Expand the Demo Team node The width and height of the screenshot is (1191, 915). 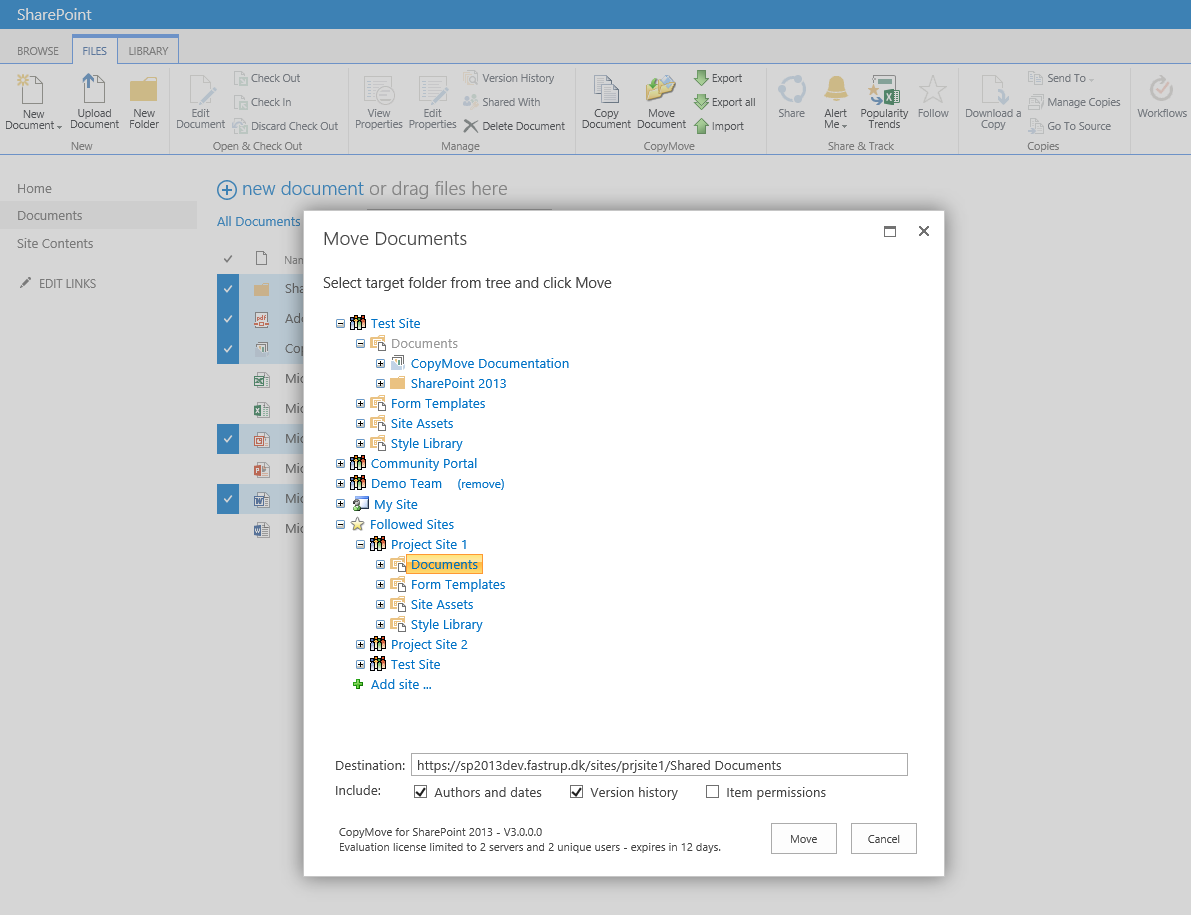[x=340, y=484]
